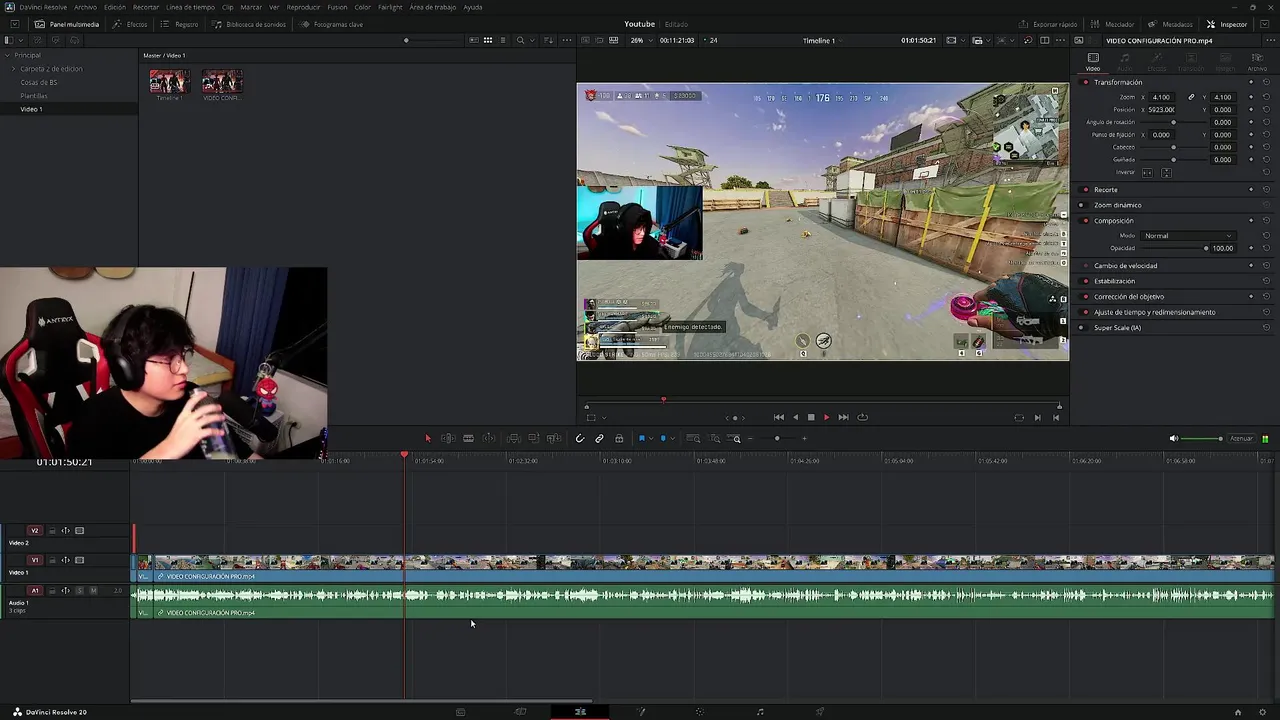Toggle Loop playback in the viewer
This screenshot has width=1280, height=720.
tap(863, 417)
